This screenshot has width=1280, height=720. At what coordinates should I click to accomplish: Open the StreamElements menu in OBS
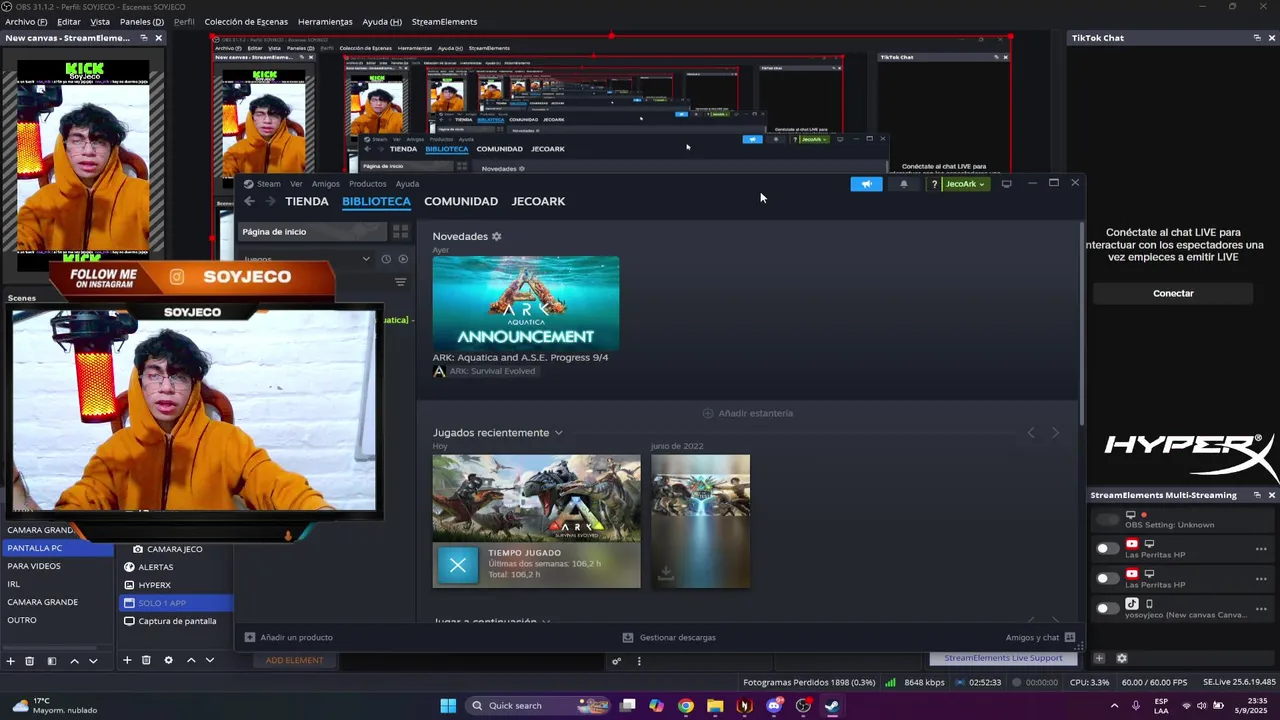[x=444, y=22]
